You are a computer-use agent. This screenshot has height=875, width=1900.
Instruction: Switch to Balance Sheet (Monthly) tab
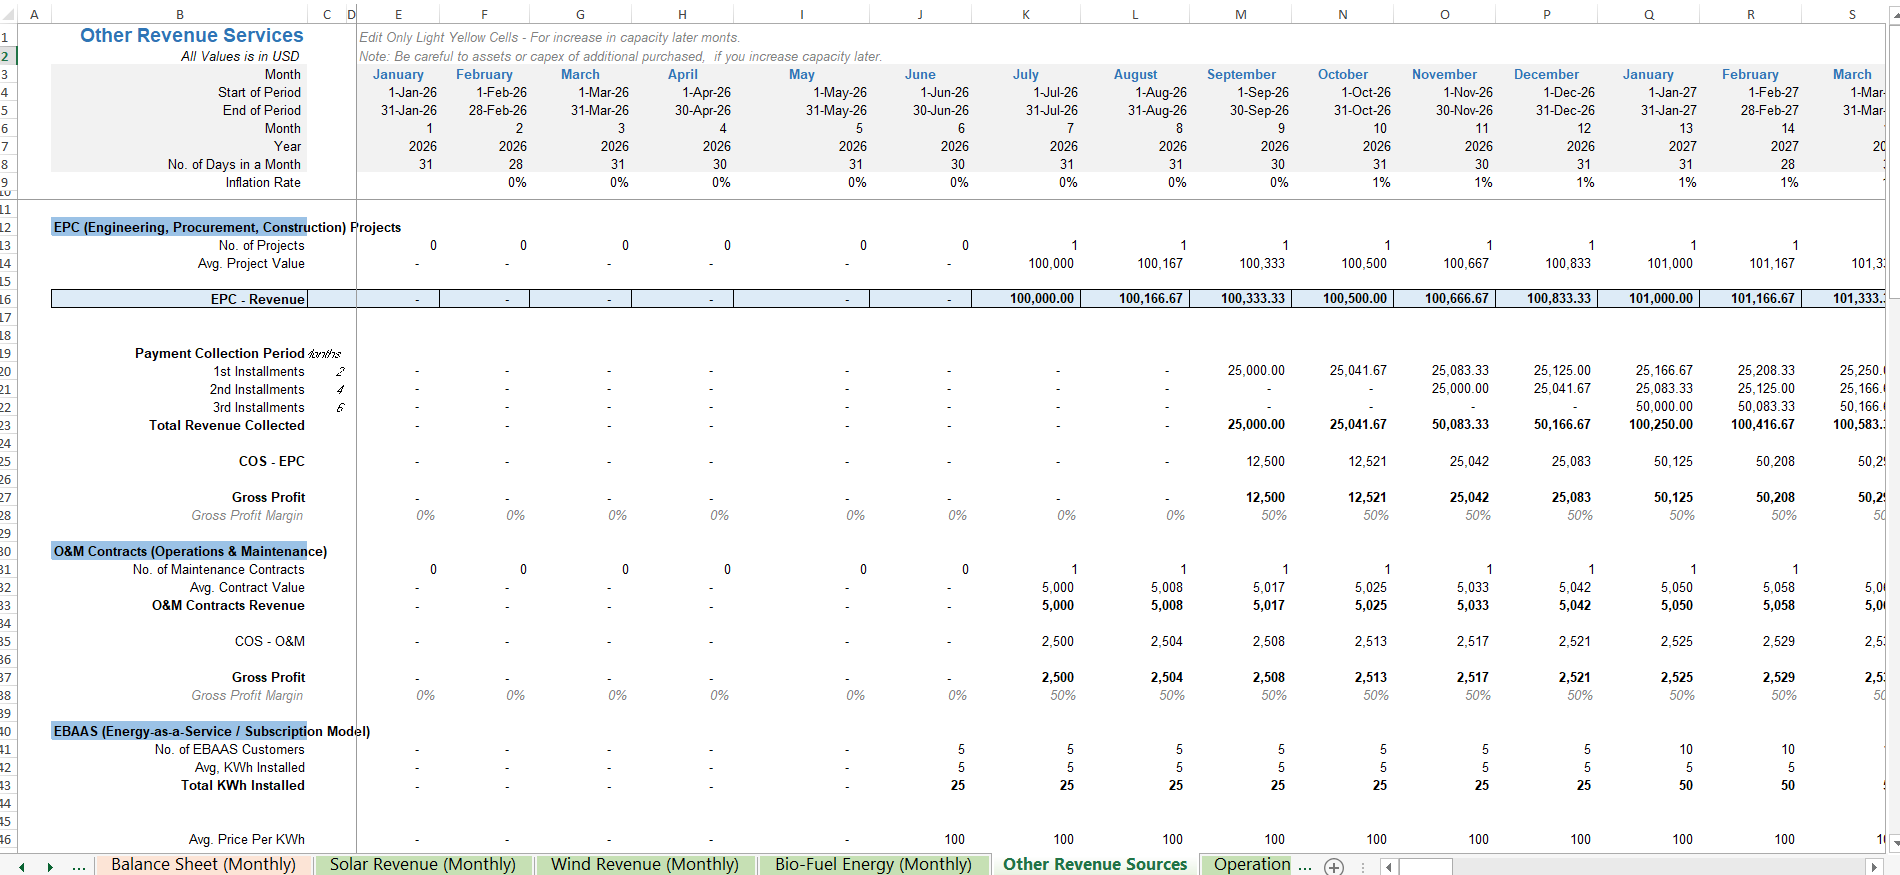click(203, 864)
